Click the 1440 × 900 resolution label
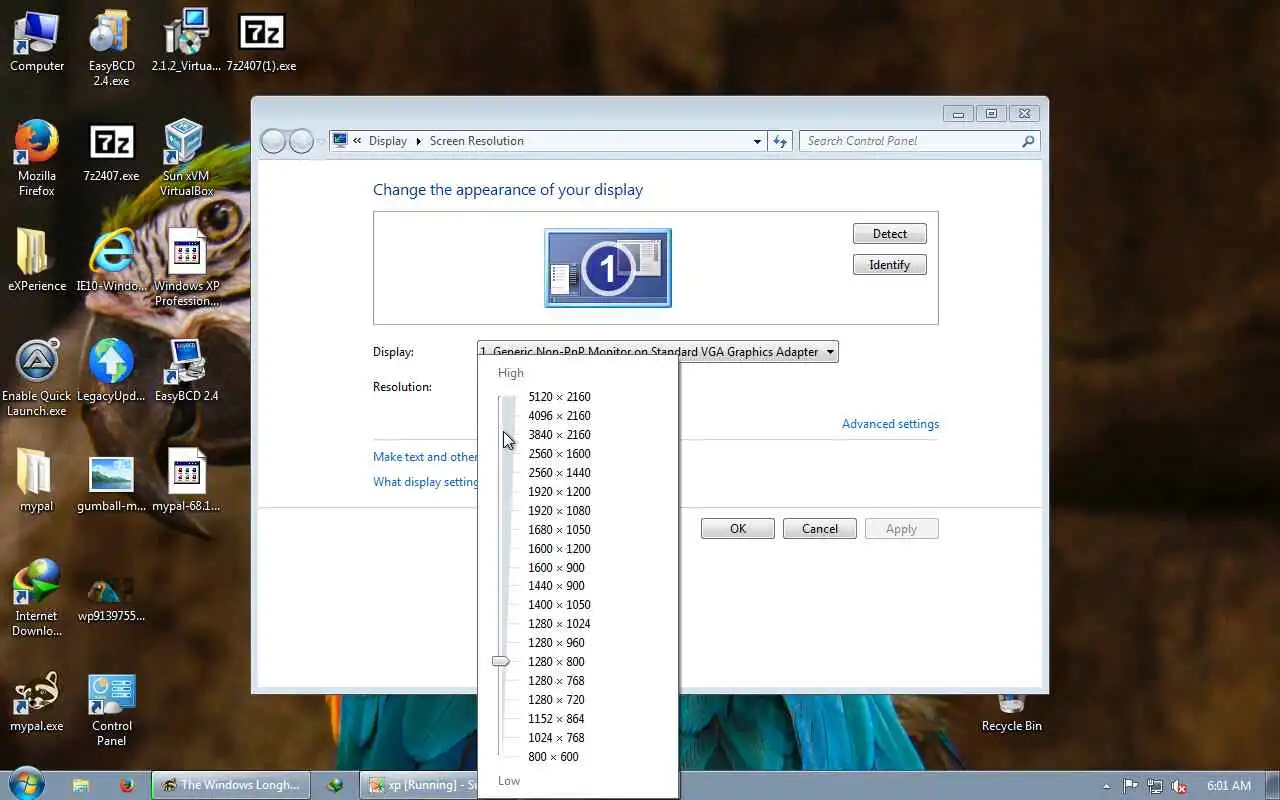Viewport: 1280px width, 800px height. 556,586
